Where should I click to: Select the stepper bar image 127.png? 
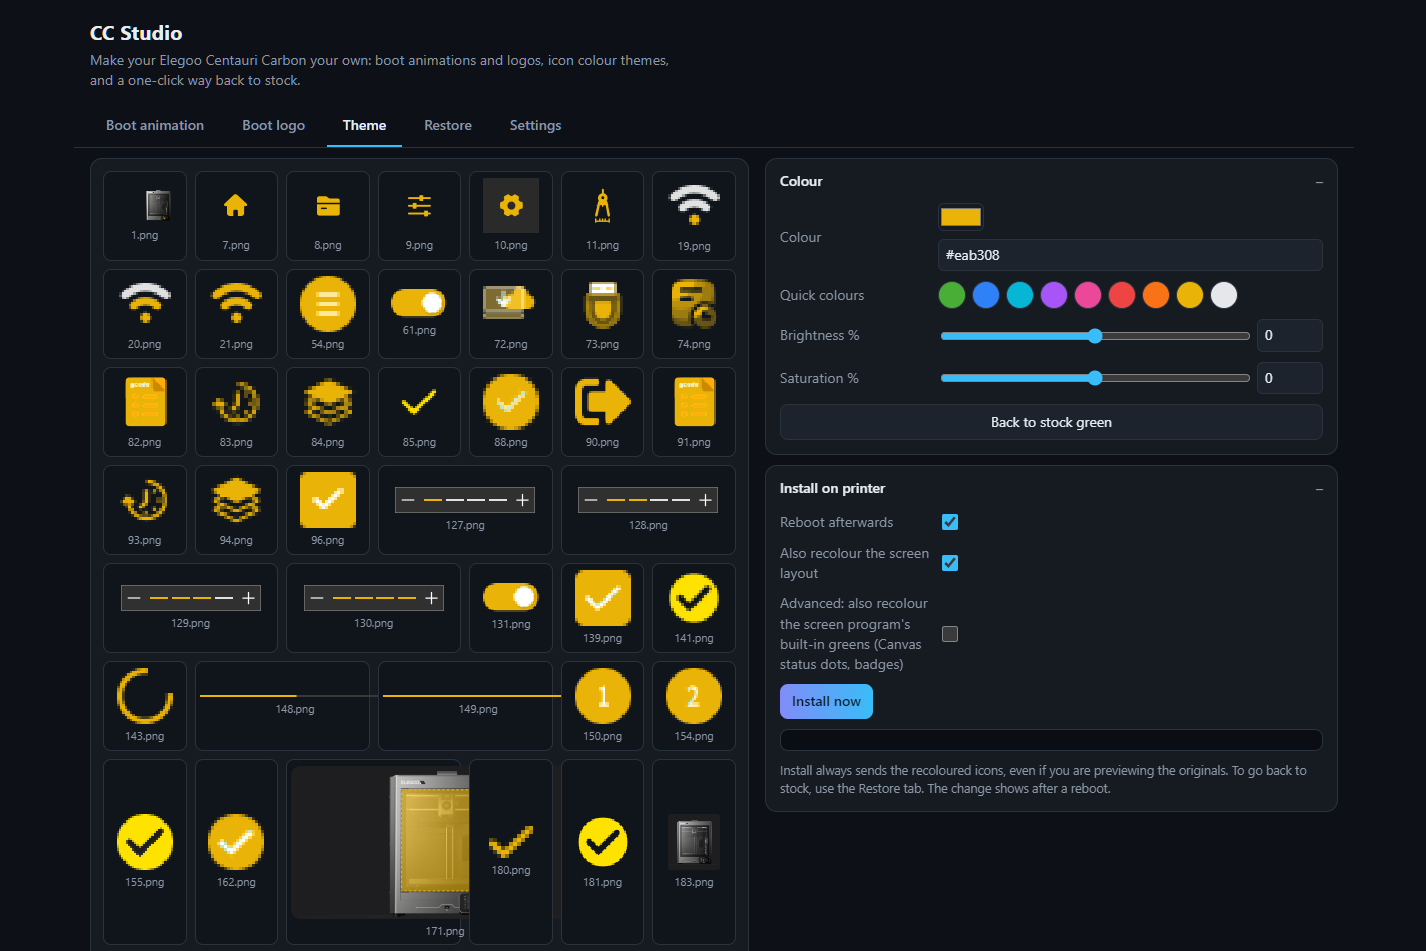[465, 510]
